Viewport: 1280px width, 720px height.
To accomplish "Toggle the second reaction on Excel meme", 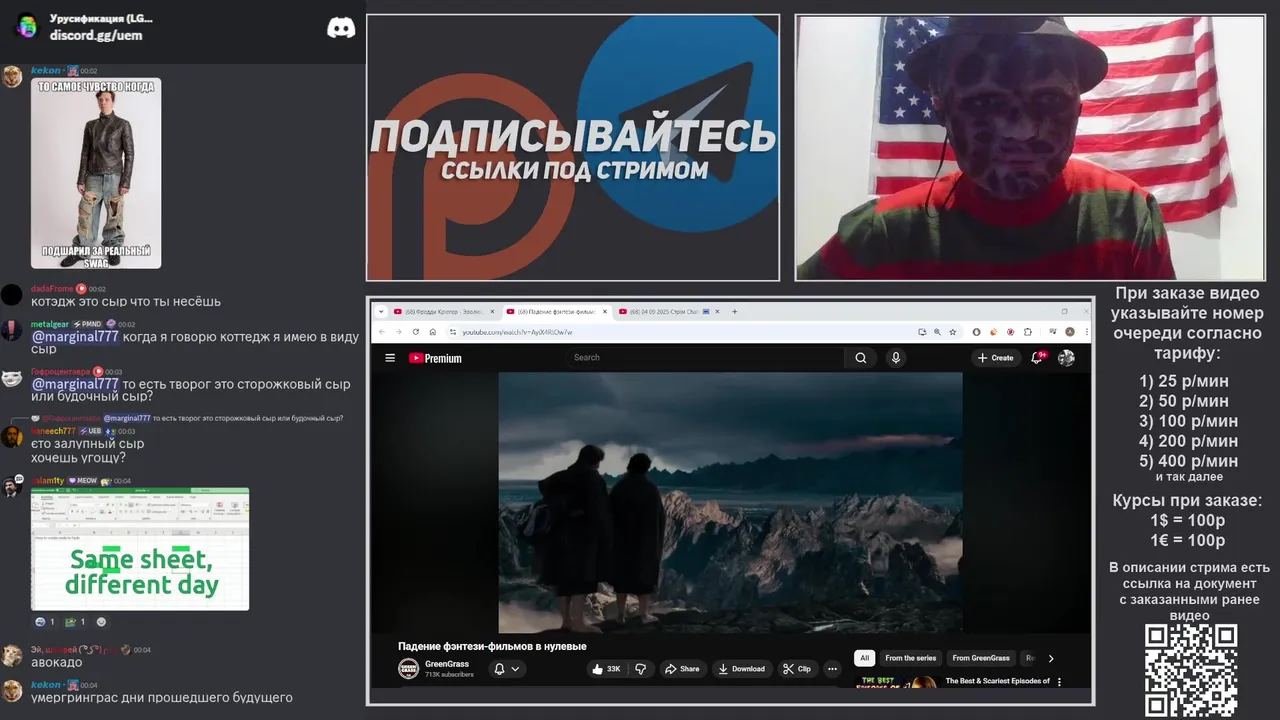I will 76,622.
